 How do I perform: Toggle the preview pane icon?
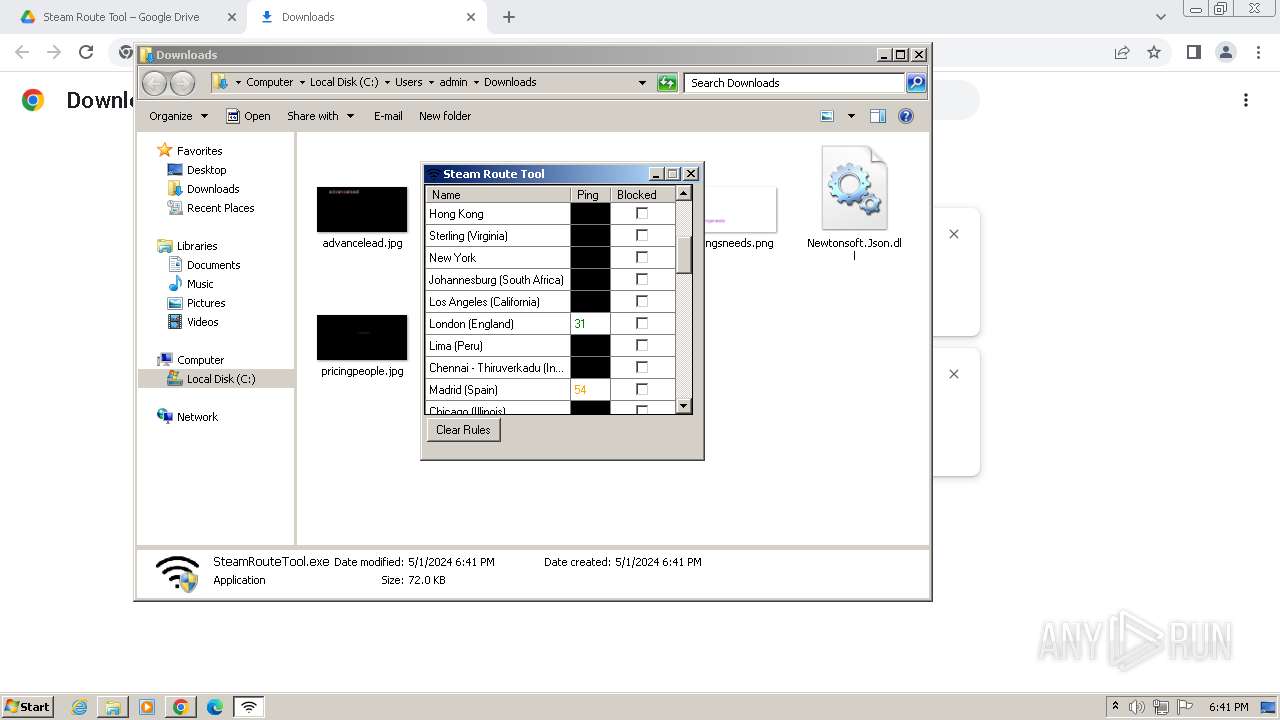pyautogui.click(x=878, y=116)
